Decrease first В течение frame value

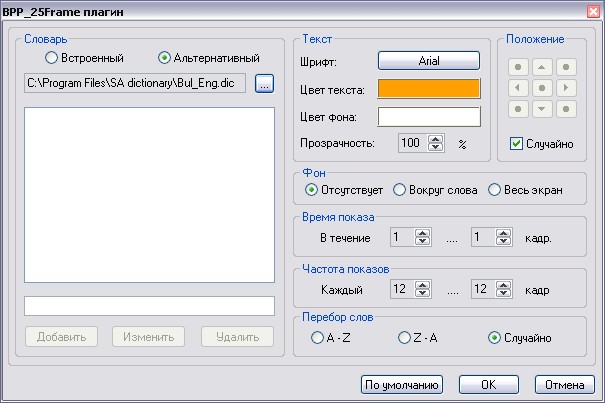tap(422, 241)
